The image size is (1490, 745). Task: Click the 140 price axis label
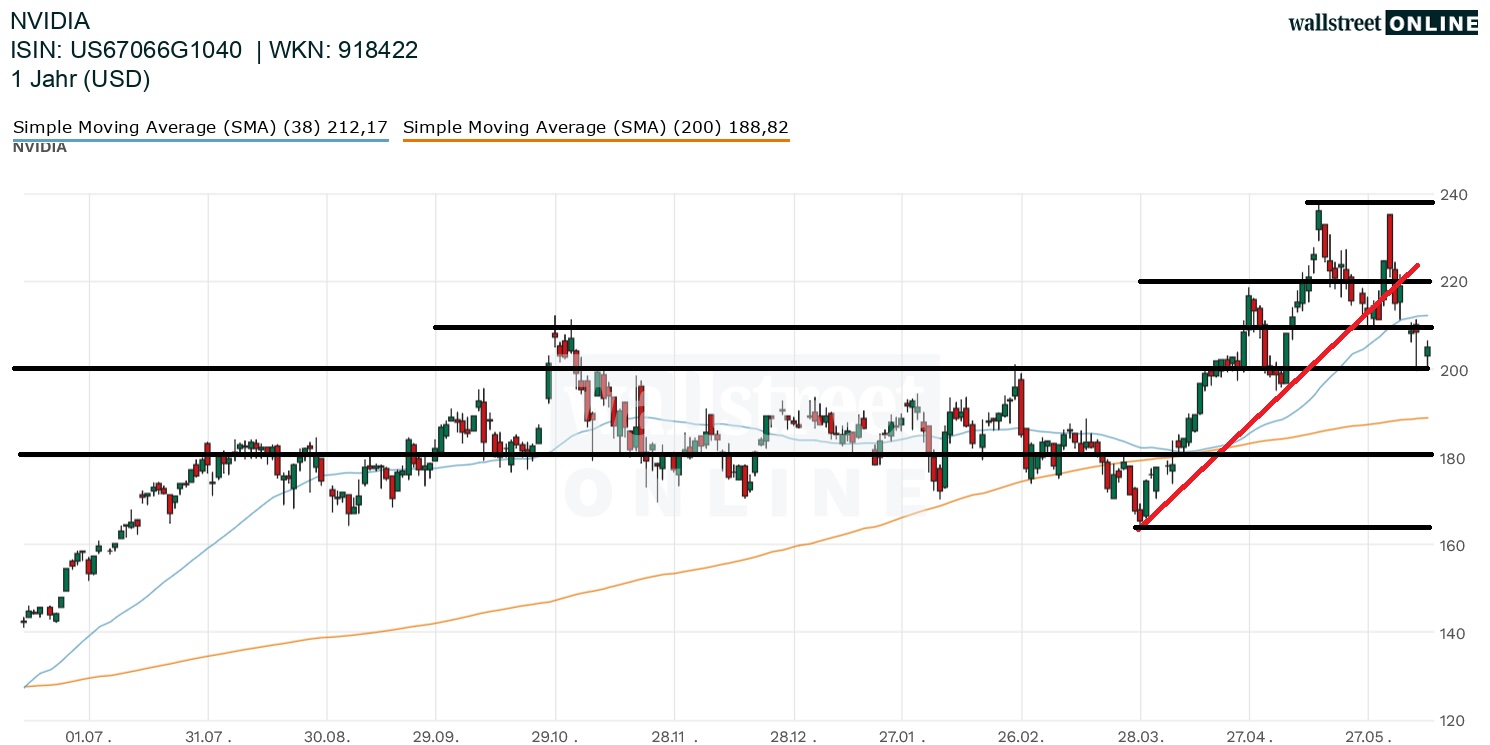1453,634
